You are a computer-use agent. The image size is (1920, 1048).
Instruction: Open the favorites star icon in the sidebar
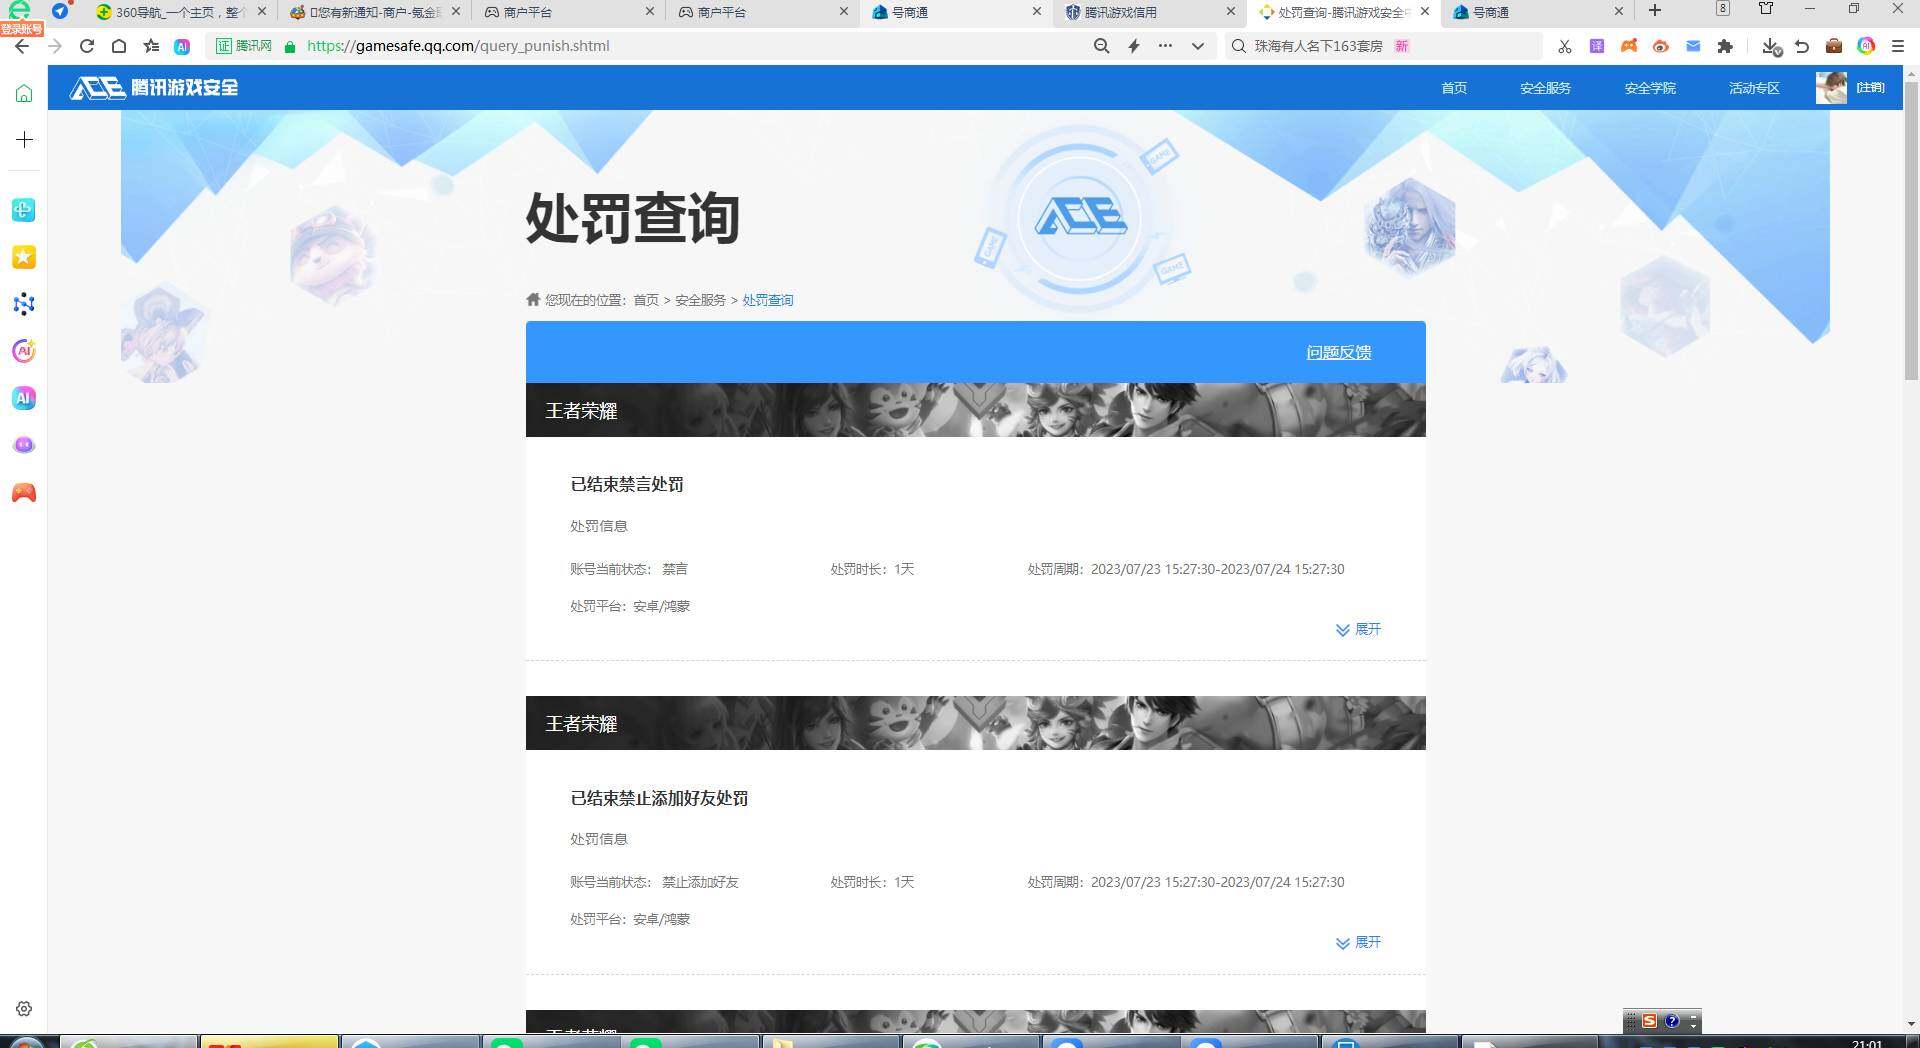point(23,257)
